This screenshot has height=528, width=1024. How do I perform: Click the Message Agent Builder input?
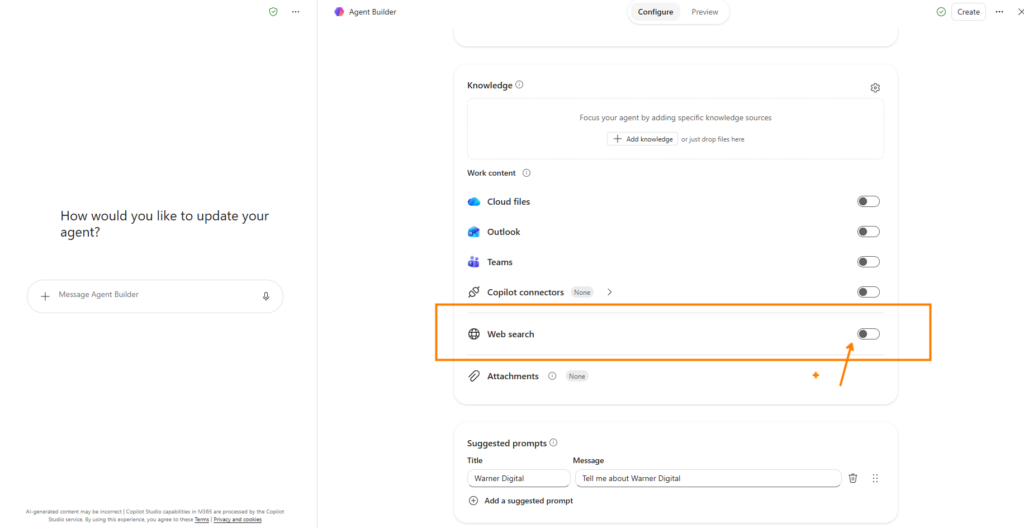tap(155, 296)
